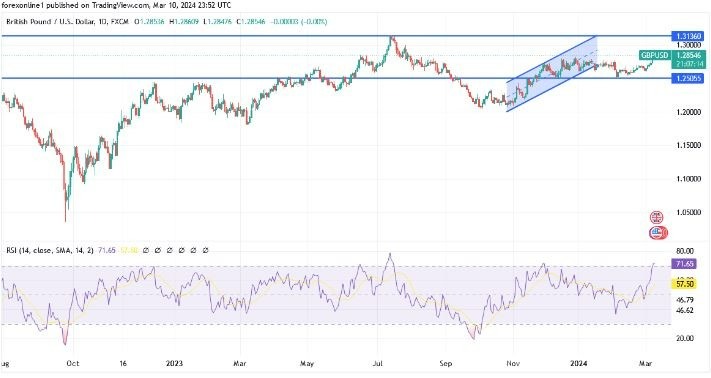The image size is (711, 378).
Task: Click the 16 date label on time axis
Action: pos(123,363)
